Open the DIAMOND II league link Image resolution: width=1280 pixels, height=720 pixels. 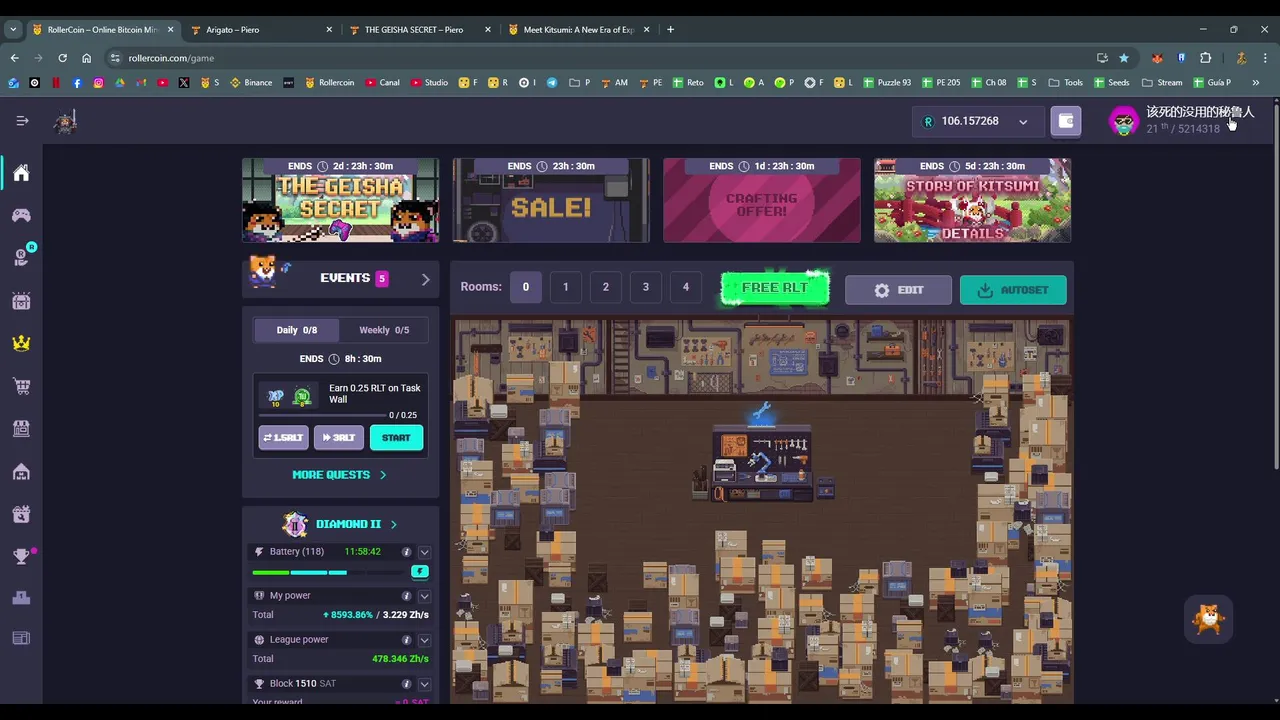click(356, 524)
